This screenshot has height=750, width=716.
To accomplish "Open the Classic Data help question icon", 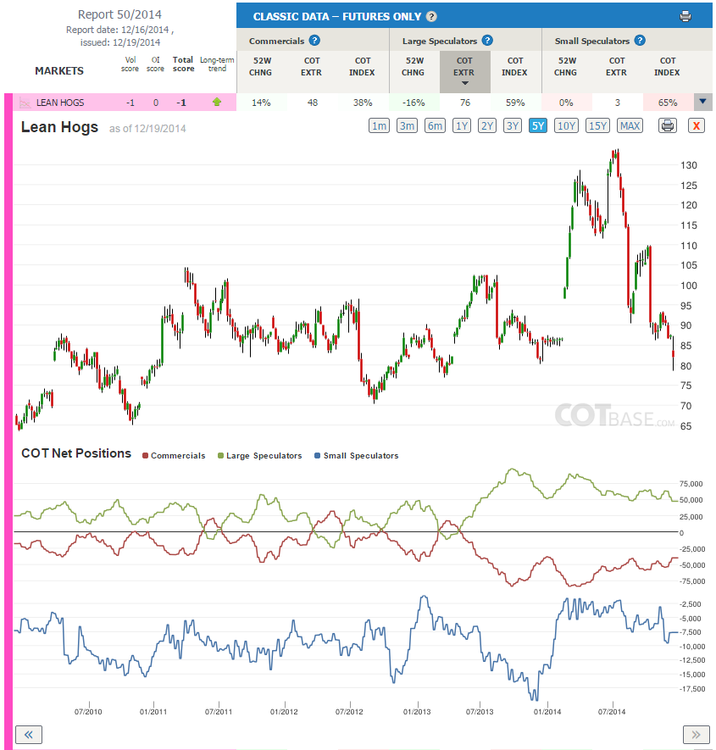I will pyautogui.click(x=431, y=17).
